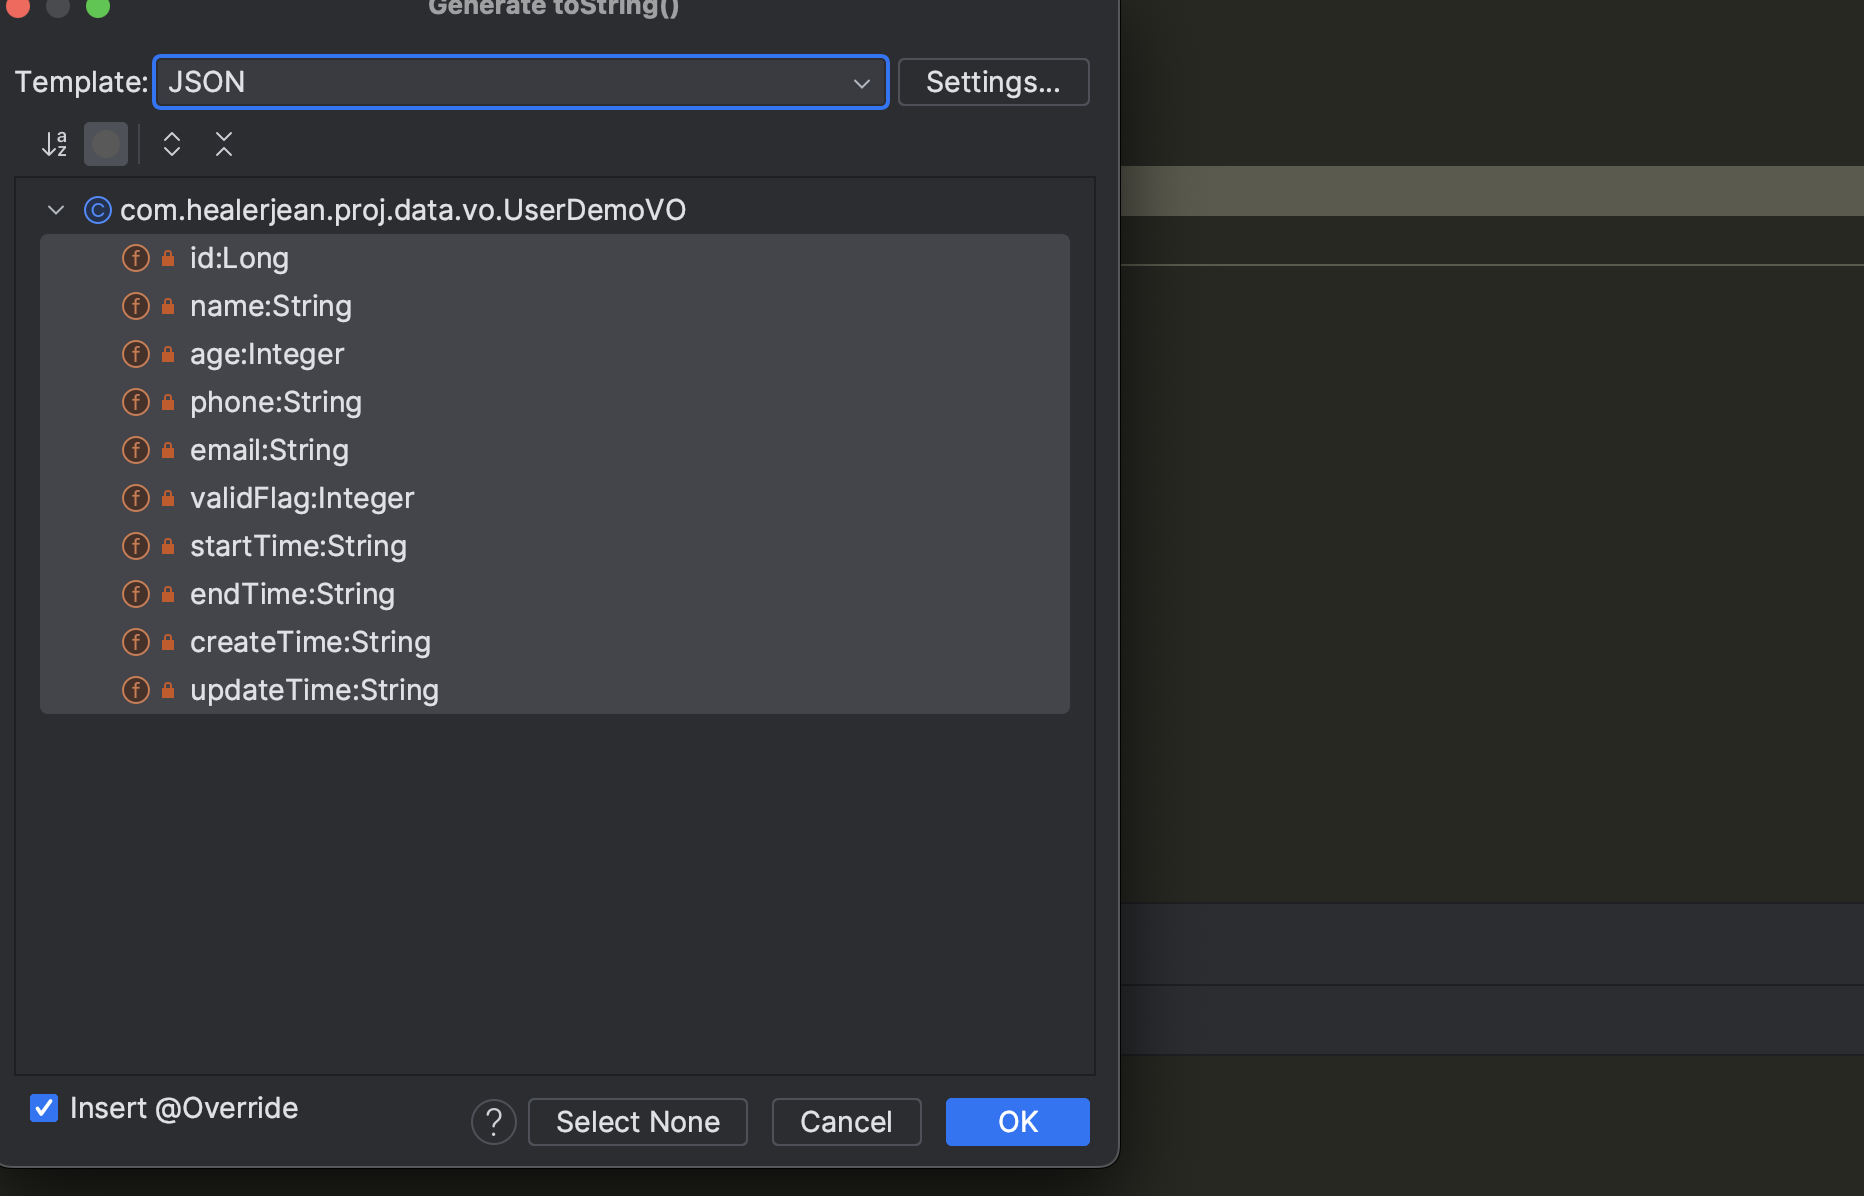The image size is (1864, 1196).
Task: Click the class icon for UserDemoVO
Action: (97, 210)
